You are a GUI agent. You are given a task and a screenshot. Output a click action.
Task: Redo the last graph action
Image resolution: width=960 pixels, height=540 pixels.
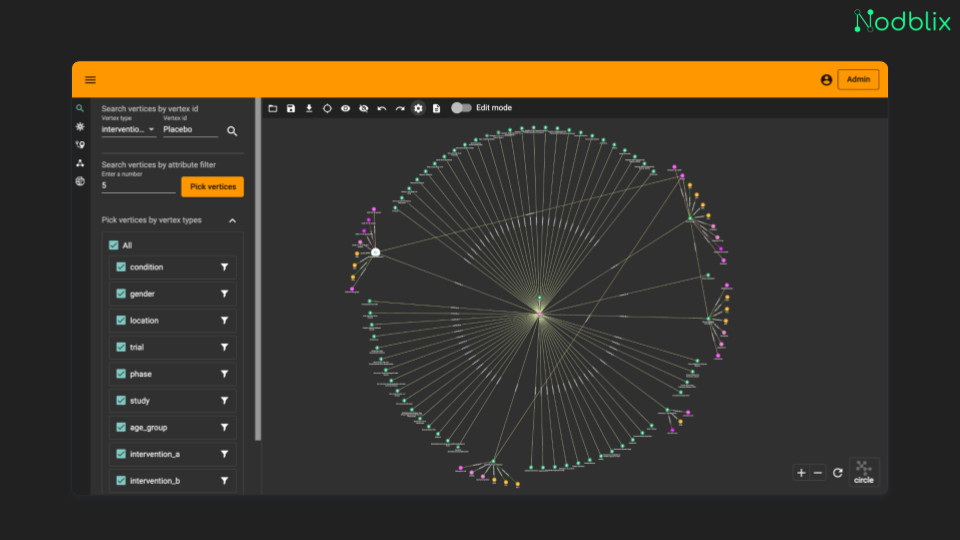pos(400,108)
